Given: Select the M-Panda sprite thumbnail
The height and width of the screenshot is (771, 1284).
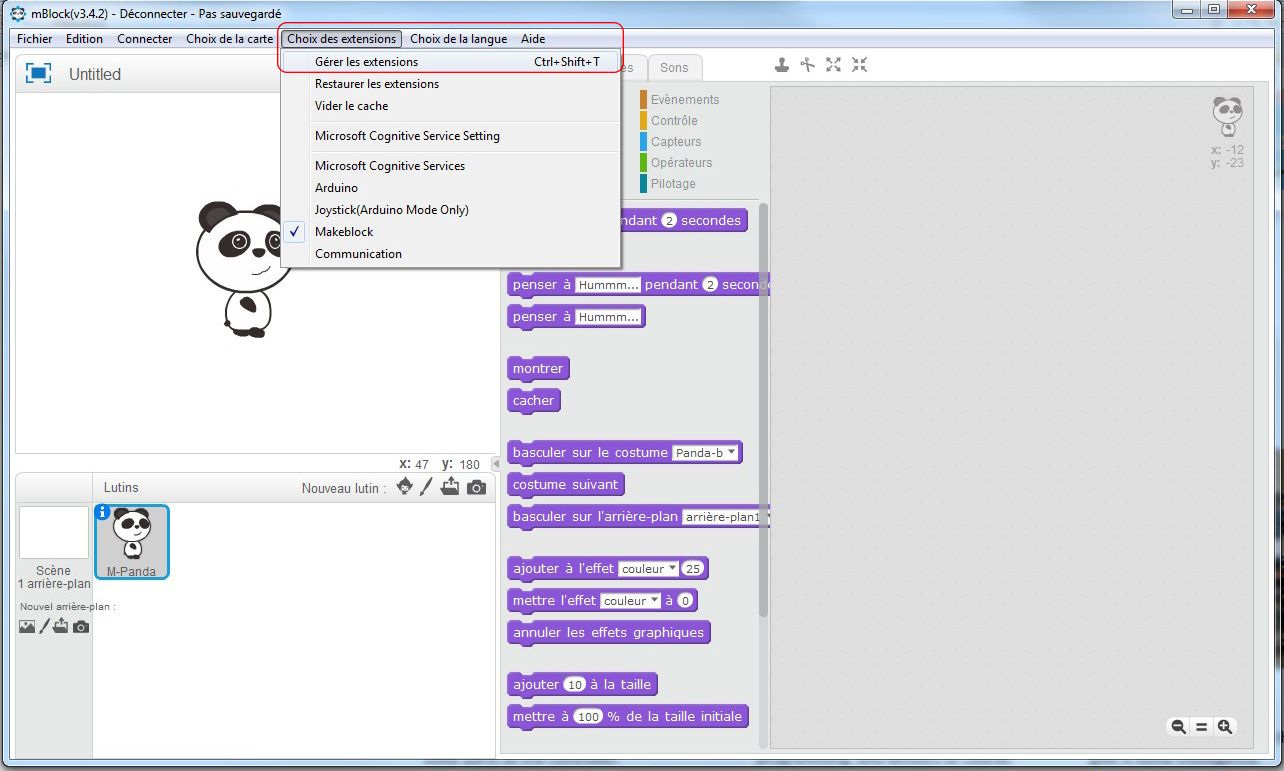Looking at the screenshot, I should (x=132, y=541).
